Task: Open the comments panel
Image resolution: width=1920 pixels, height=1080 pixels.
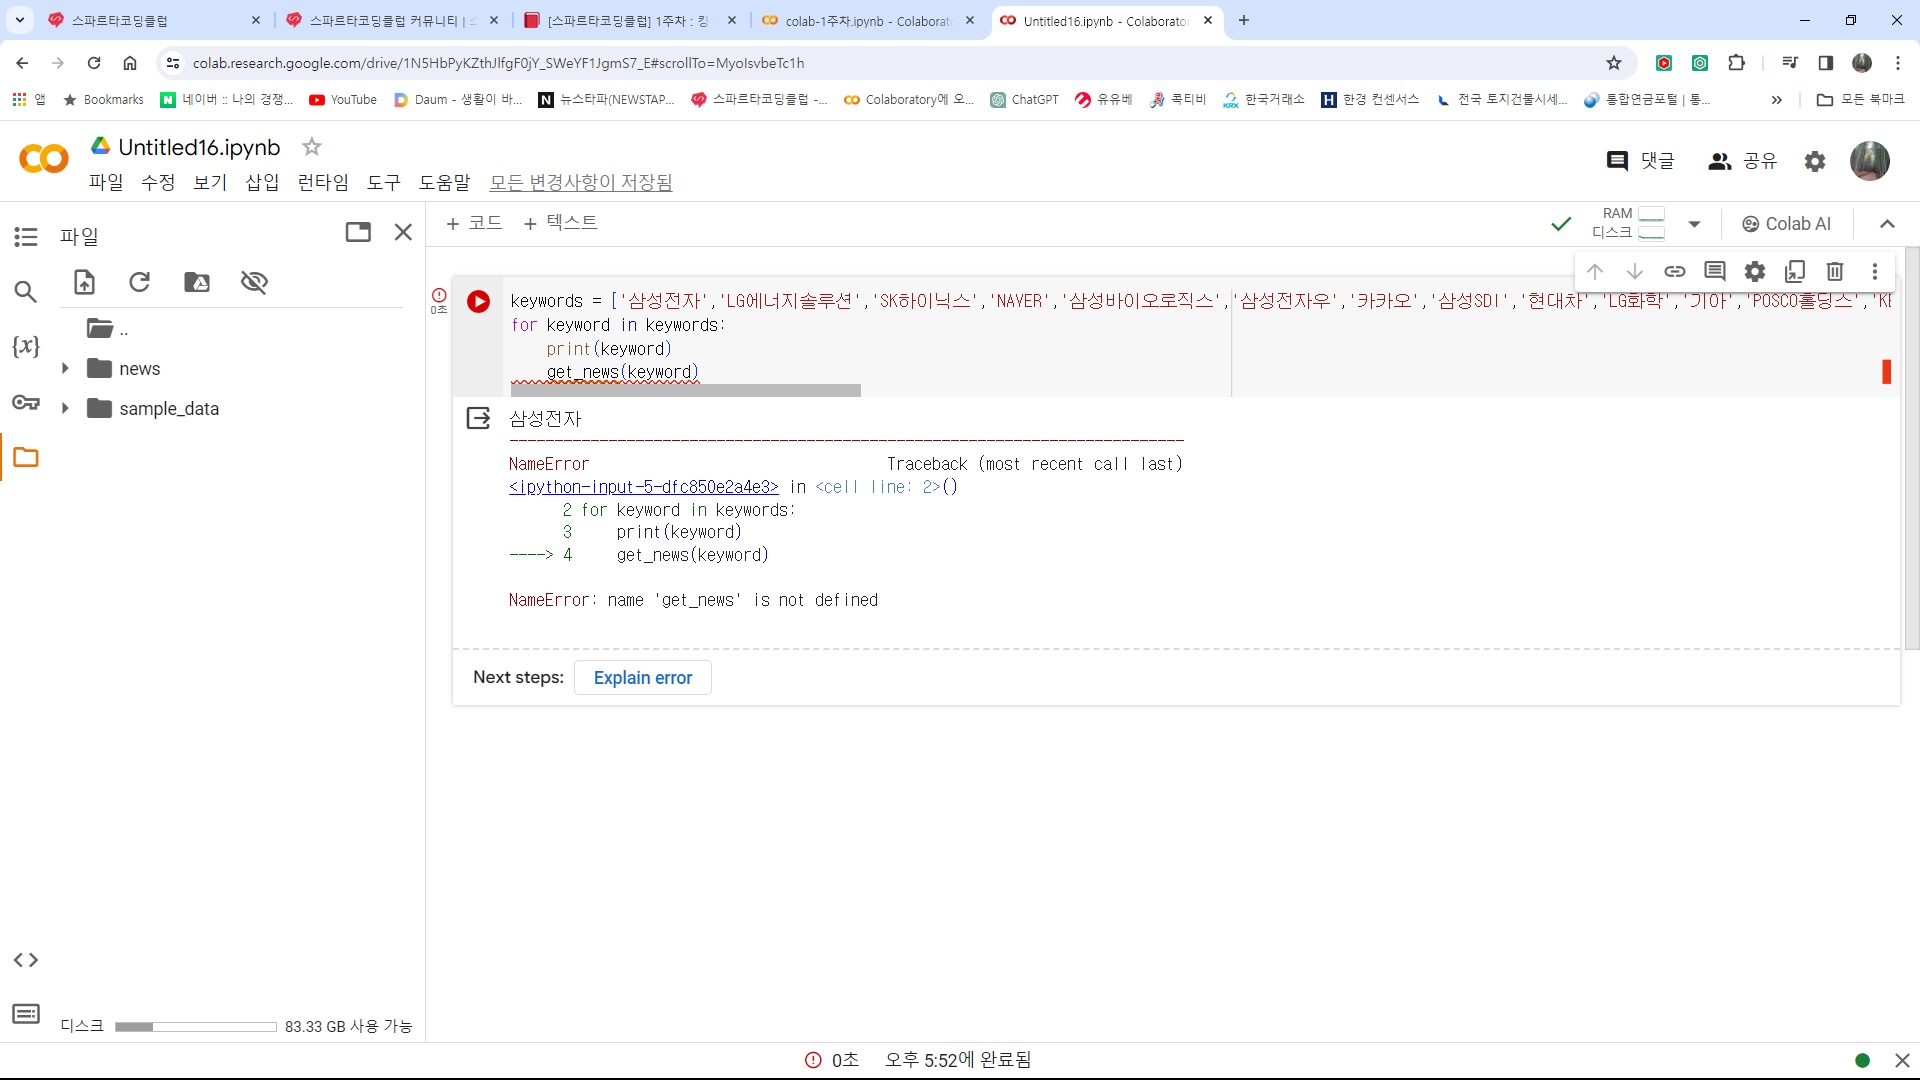Action: pos(1640,160)
